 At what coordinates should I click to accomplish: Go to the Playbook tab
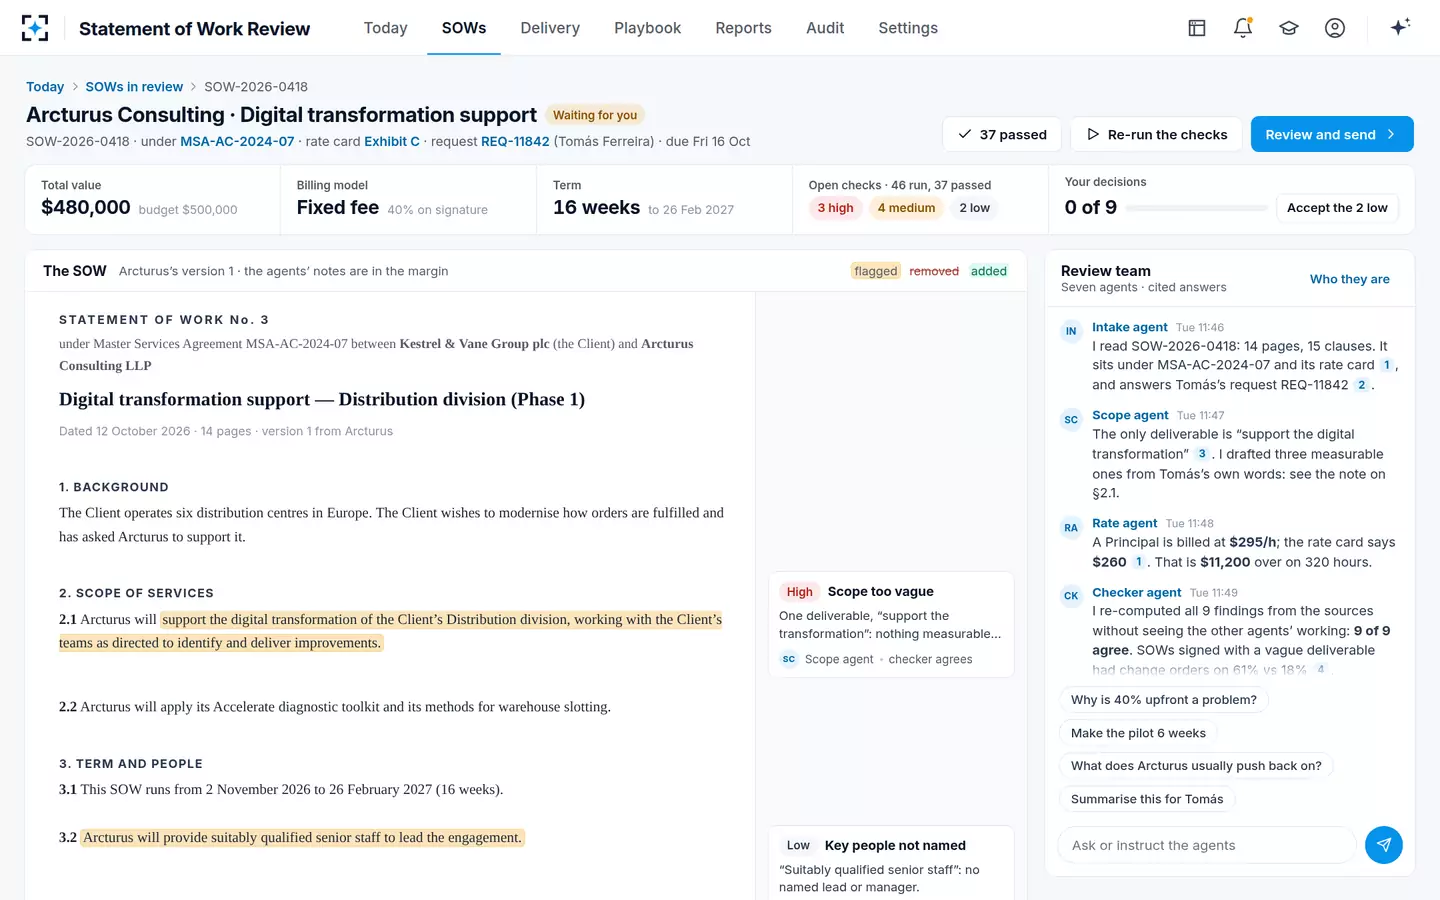647,28
